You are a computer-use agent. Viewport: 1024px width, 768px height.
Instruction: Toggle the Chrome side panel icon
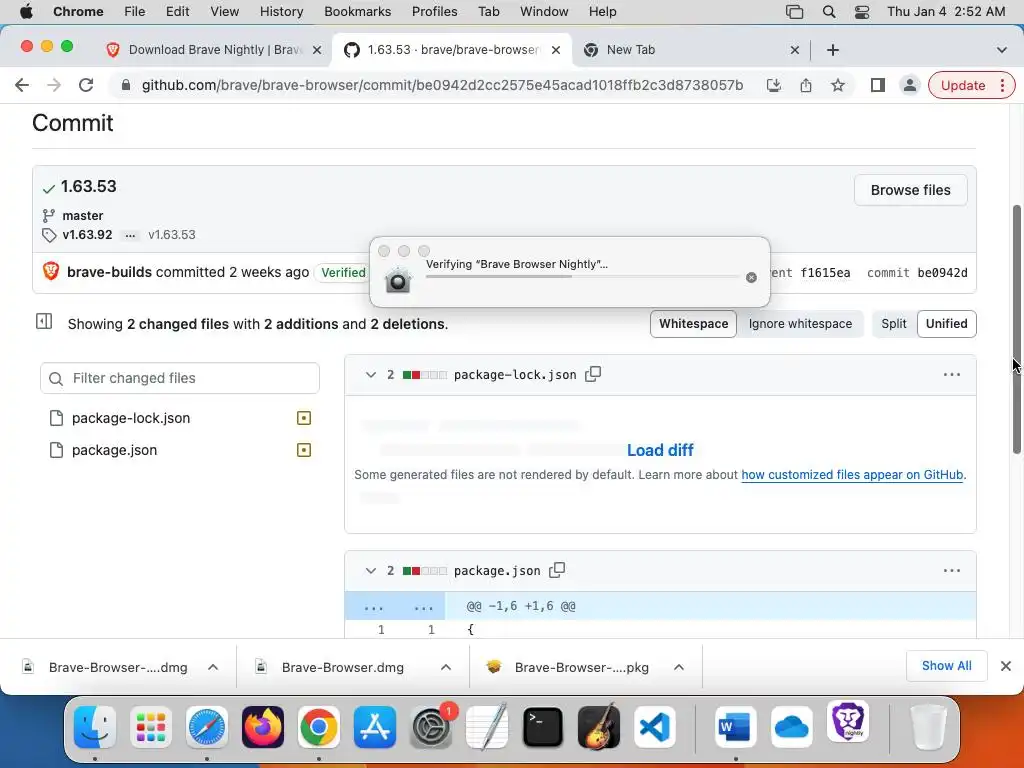(878, 85)
